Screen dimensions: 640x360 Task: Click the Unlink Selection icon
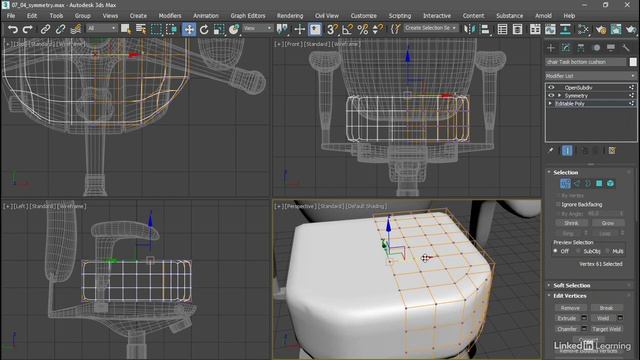pyautogui.click(x=60, y=29)
